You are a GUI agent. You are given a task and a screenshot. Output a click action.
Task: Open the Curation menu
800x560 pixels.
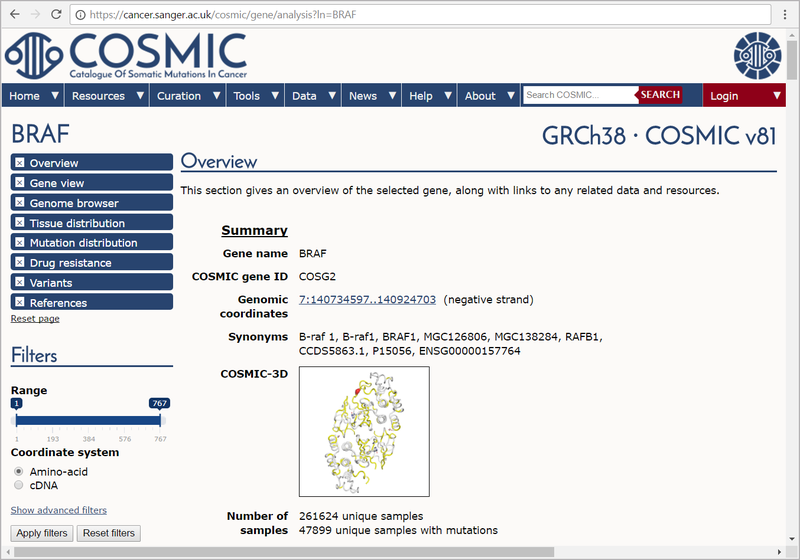coord(179,96)
